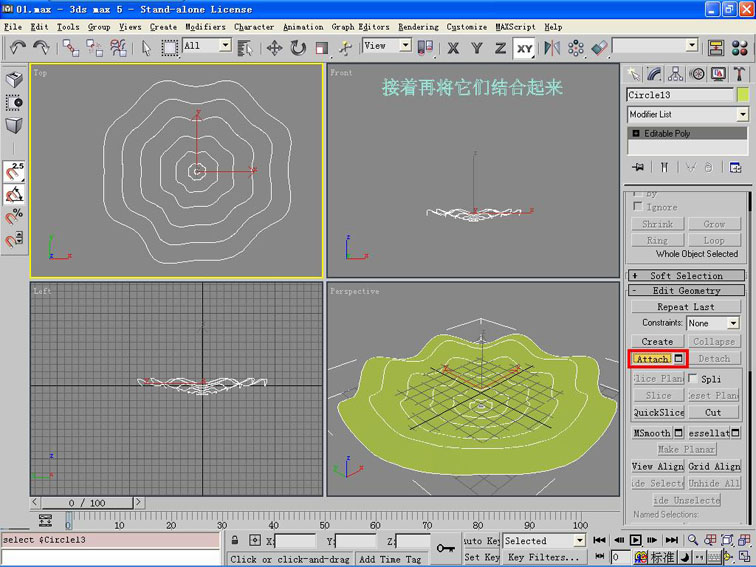Open the Constraints None dropdown

733,323
